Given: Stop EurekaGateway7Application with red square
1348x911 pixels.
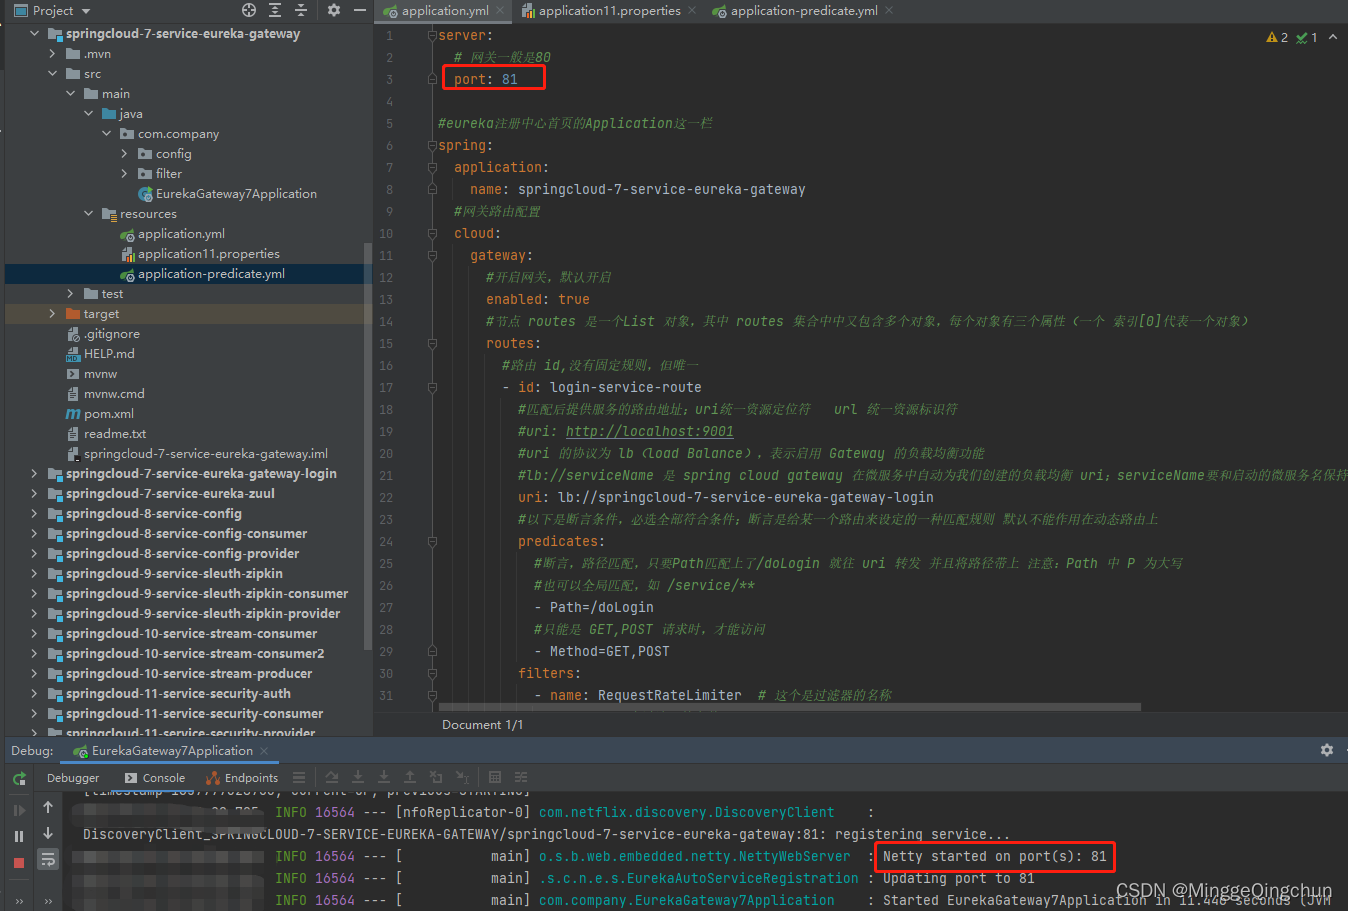Looking at the screenshot, I should click(x=19, y=862).
